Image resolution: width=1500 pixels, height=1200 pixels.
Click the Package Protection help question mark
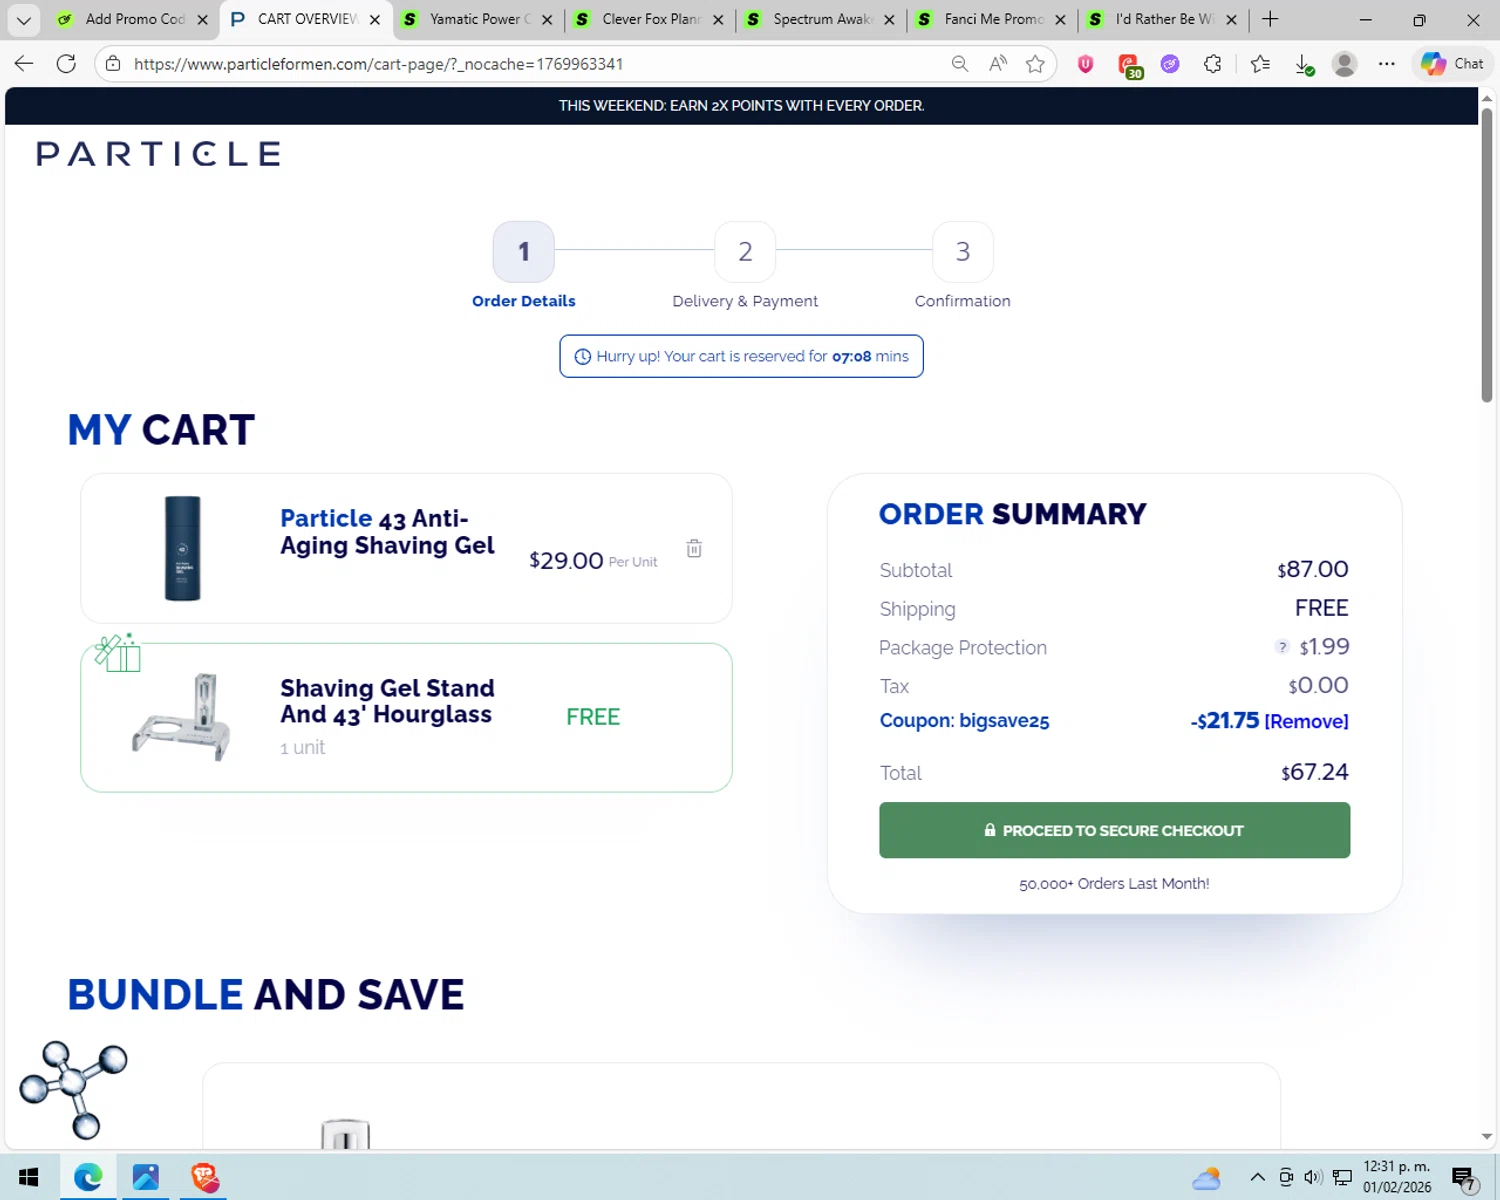(x=1282, y=647)
